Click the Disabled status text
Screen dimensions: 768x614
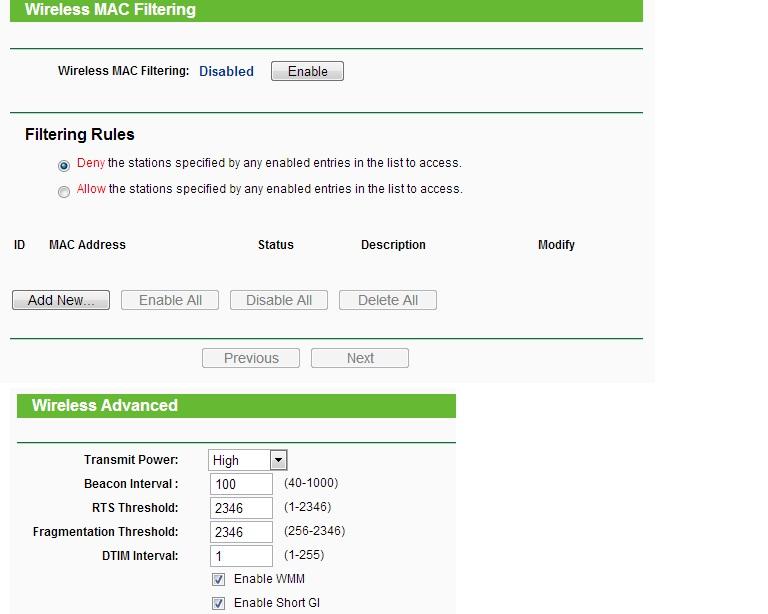coord(226,71)
